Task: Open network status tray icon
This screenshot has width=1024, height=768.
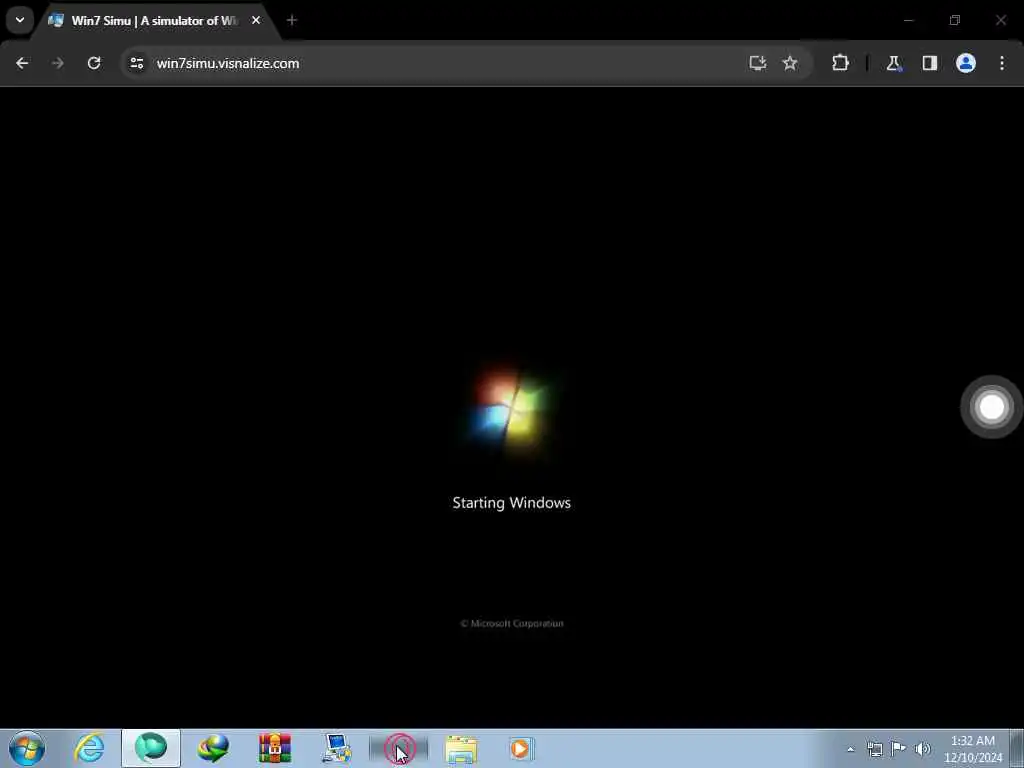Action: [874, 749]
